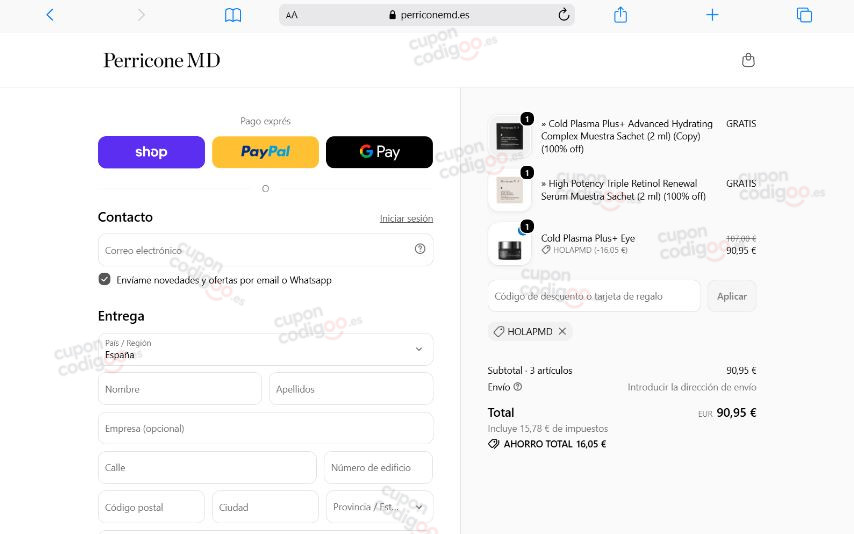Click the Código de descuento input field
854x534 pixels.
[594, 296]
